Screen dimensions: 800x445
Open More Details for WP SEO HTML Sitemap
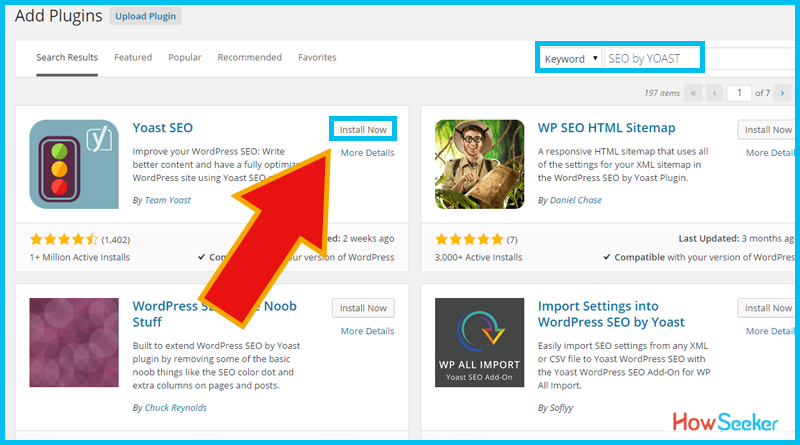click(770, 153)
